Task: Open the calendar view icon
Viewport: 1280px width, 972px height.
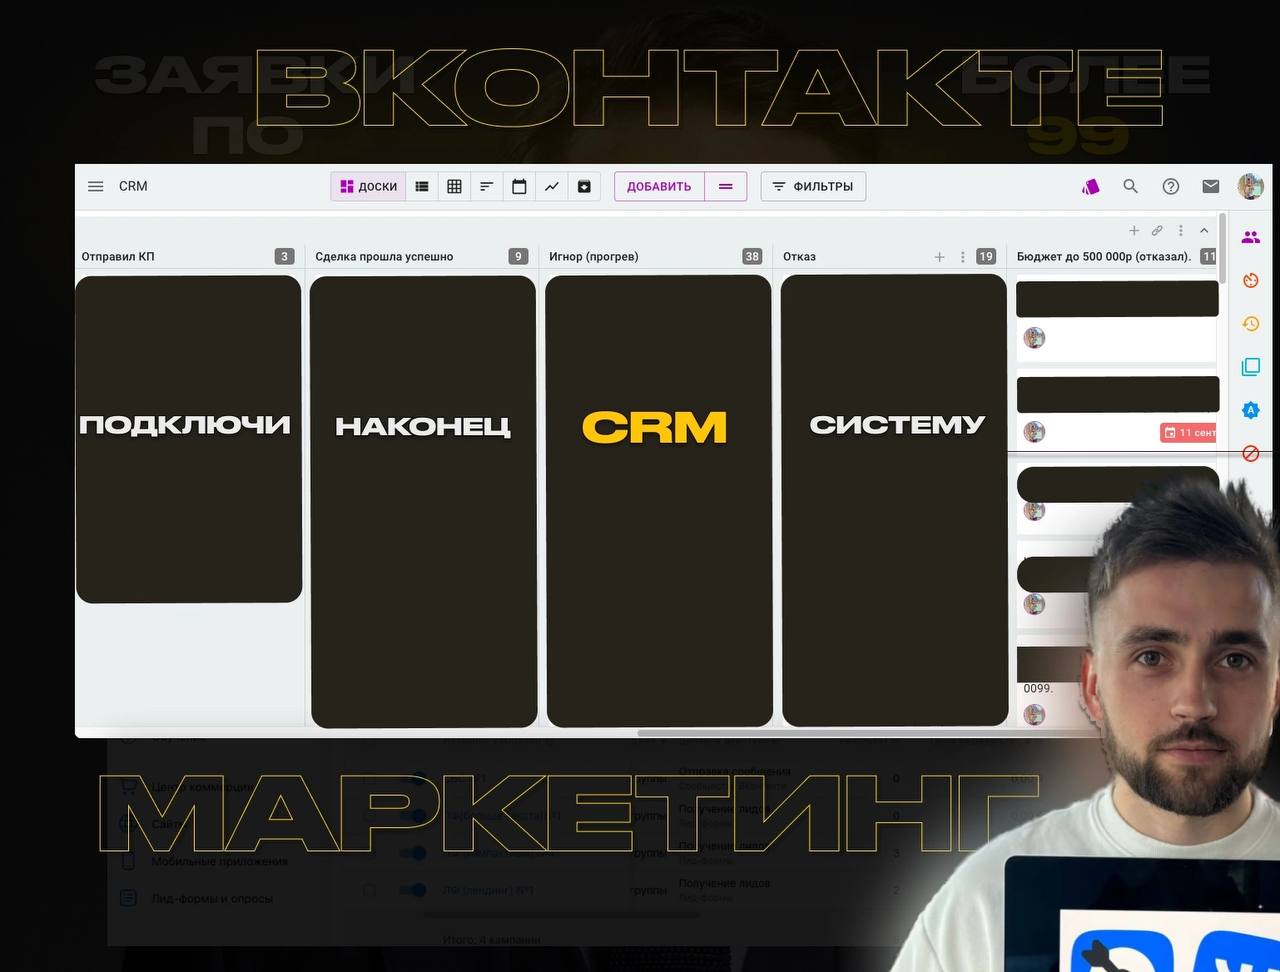Action: click(519, 186)
